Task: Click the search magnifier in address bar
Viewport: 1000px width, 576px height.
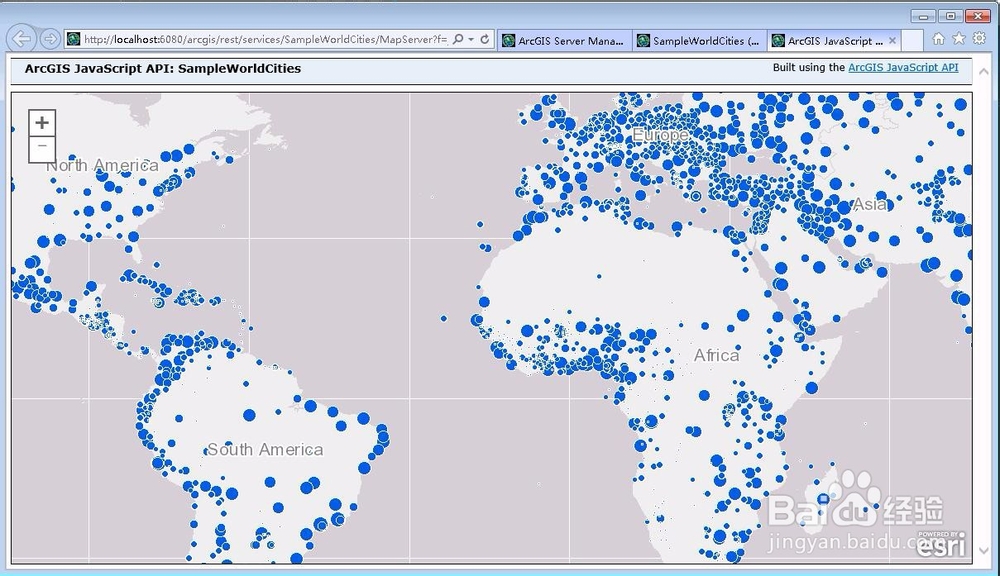Action: [x=458, y=40]
